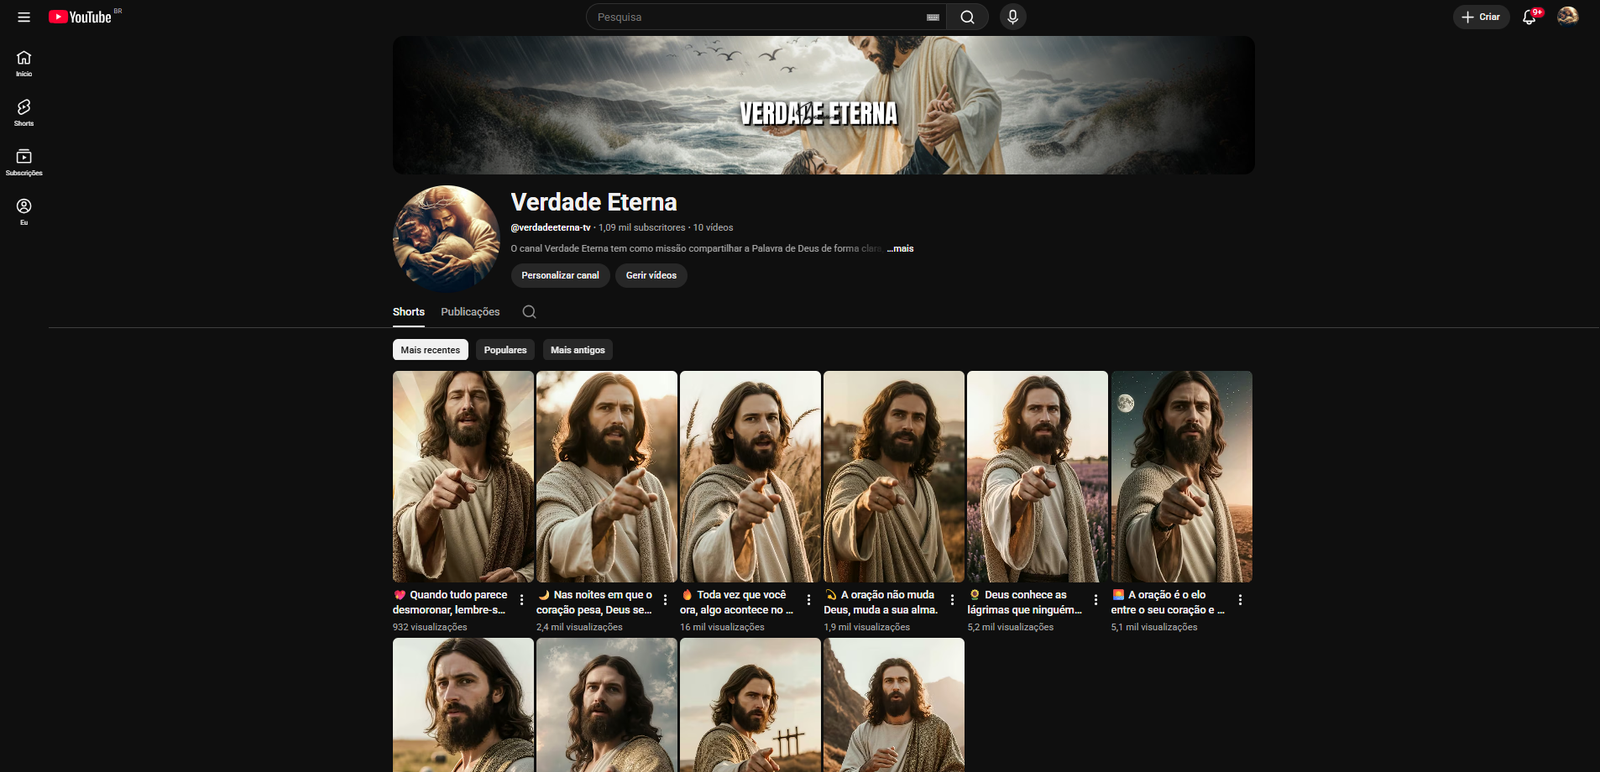The height and width of the screenshot is (772, 1600).
Task: Open options for 'Deus conhece as lágrimas' short
Action: tap(1096, 600)
